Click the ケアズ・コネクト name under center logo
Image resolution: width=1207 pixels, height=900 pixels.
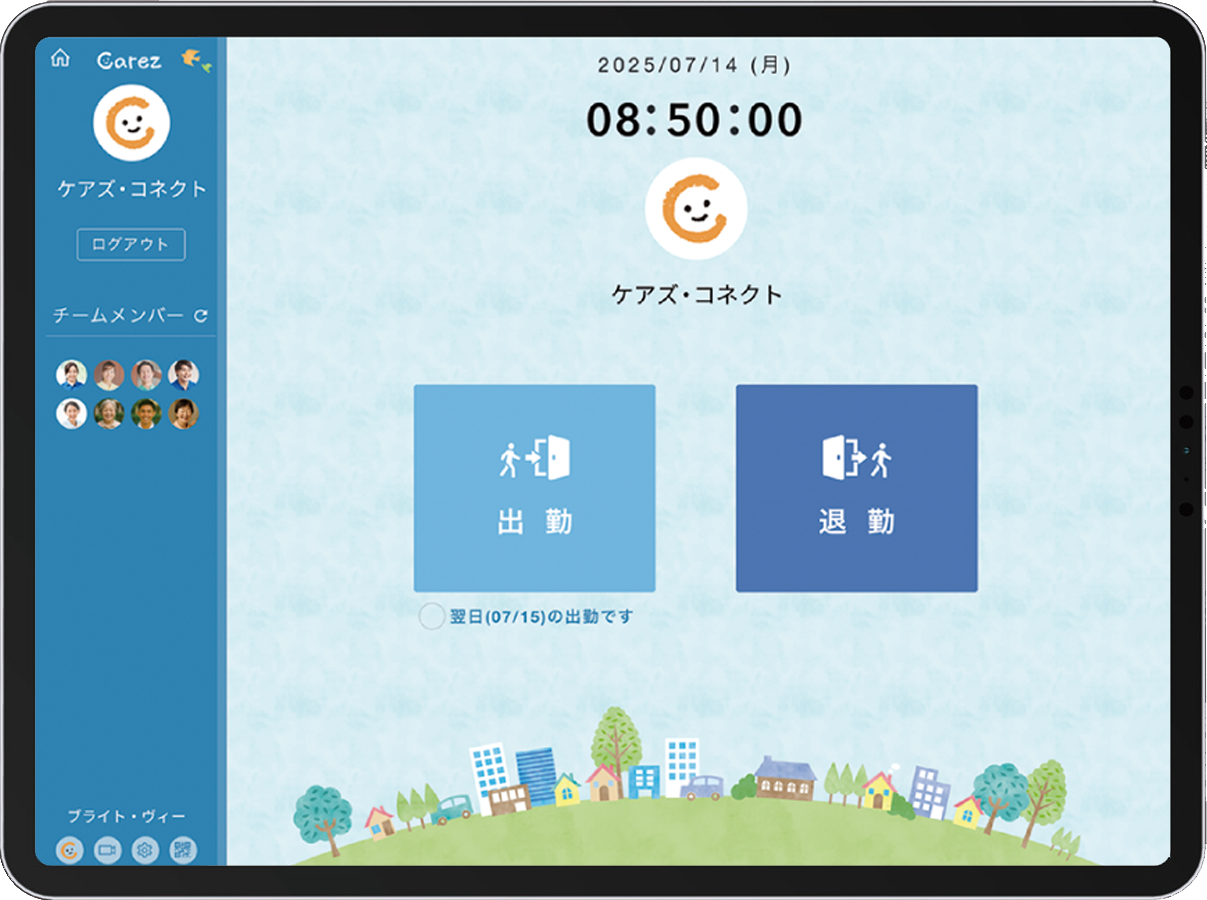[697, 295]
